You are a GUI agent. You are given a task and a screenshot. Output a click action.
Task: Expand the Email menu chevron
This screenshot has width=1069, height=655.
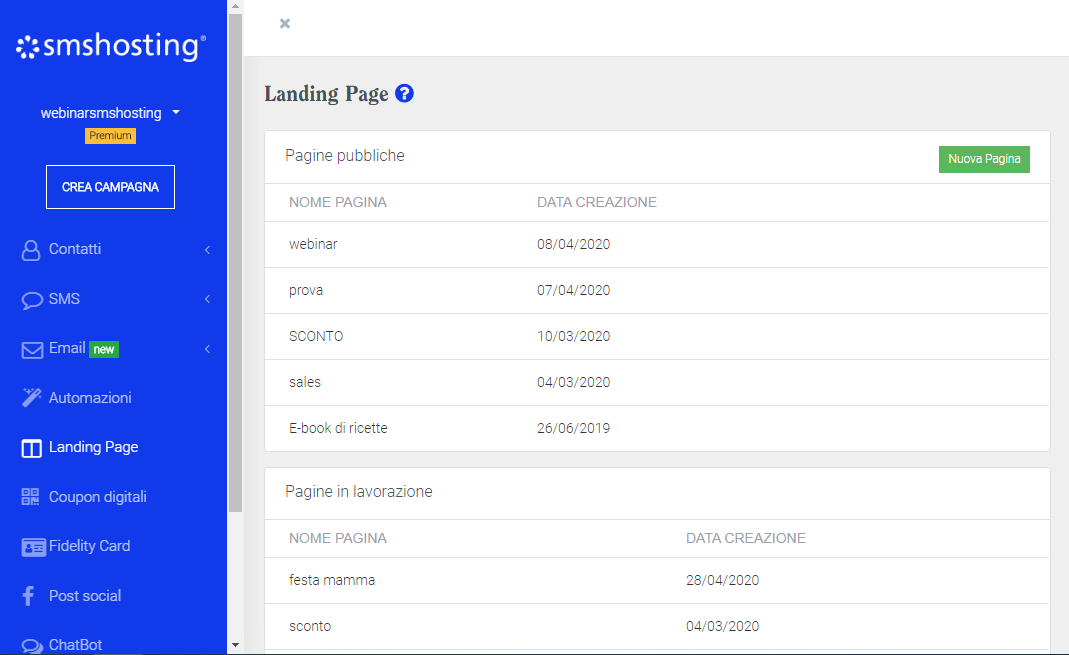[207, 348]
